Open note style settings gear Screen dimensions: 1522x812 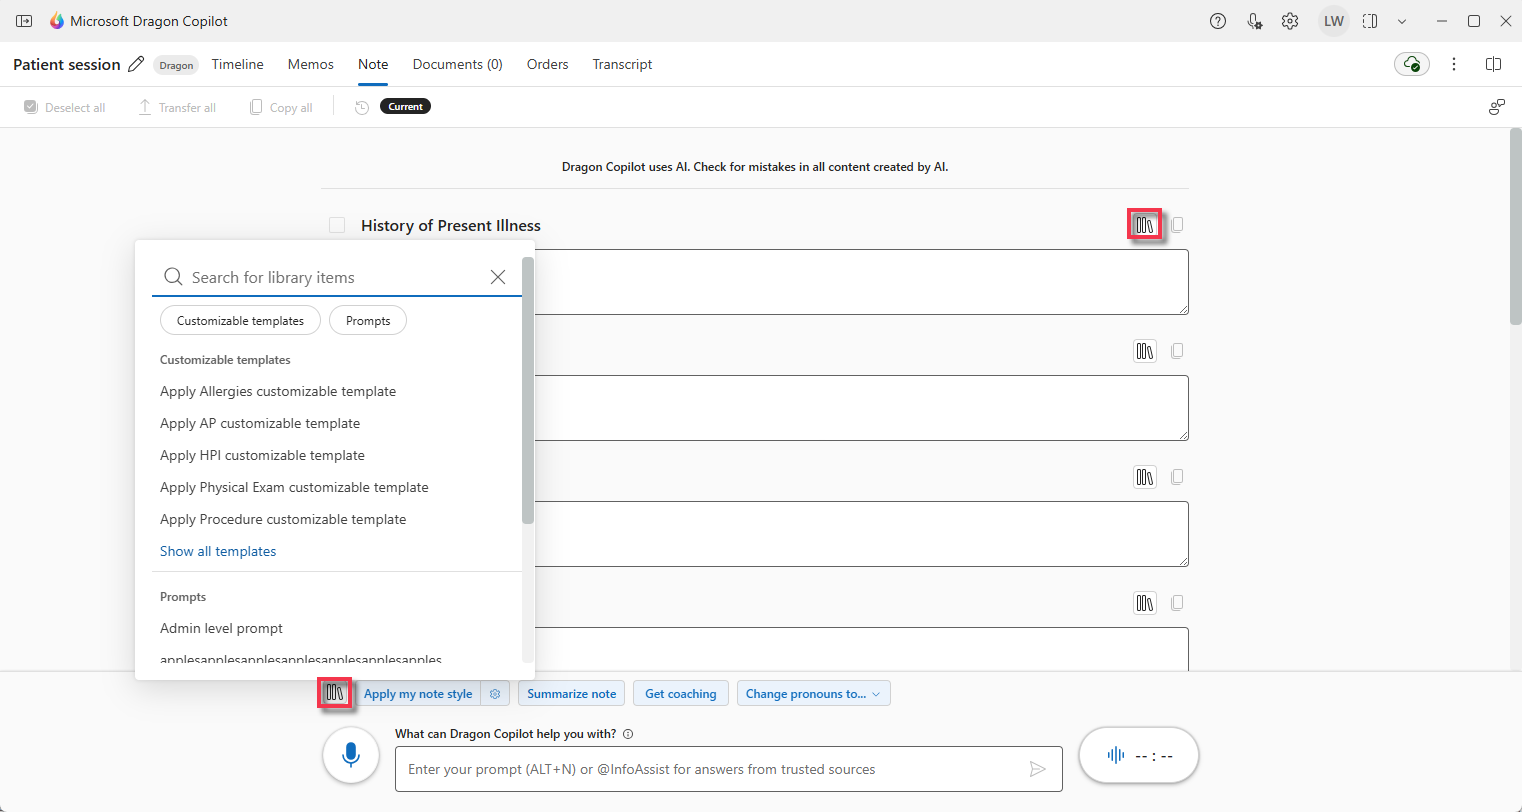[495, 693]
